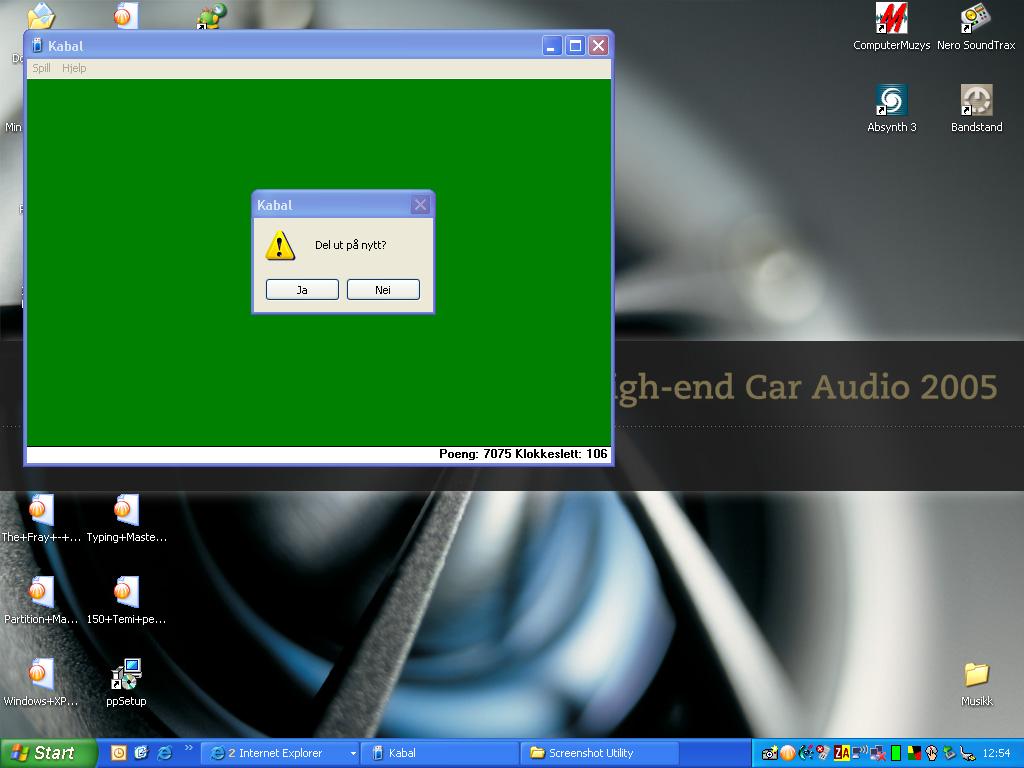The image size is (1024, 768).
Task: Select the Musikk folder on desktop
Action: click(x=976, y=684)
